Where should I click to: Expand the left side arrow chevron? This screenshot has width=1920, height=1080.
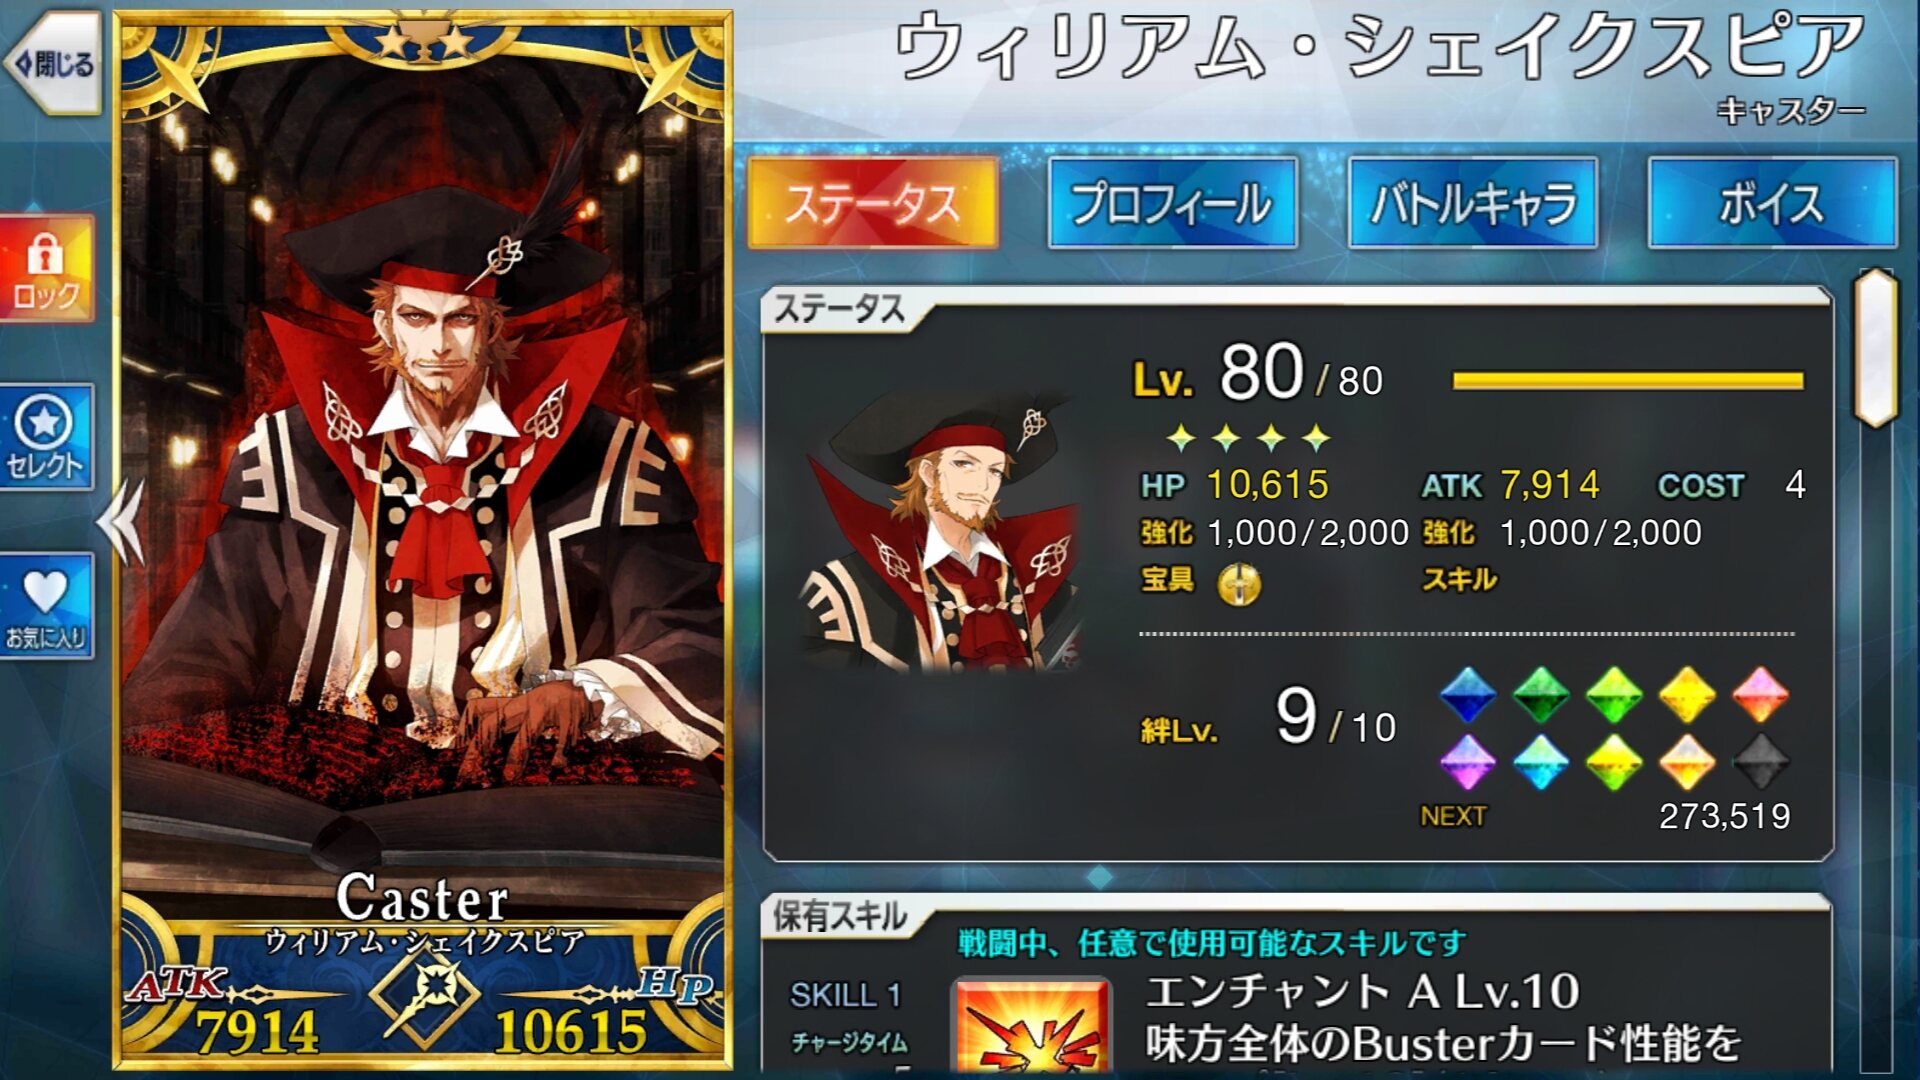pyautogui.click(x=123, y=522)
